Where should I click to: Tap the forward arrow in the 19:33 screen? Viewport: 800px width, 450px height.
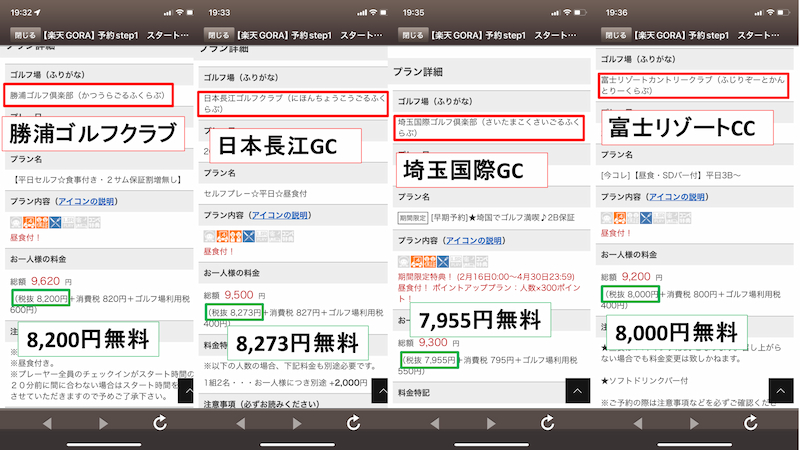point(297,423)
